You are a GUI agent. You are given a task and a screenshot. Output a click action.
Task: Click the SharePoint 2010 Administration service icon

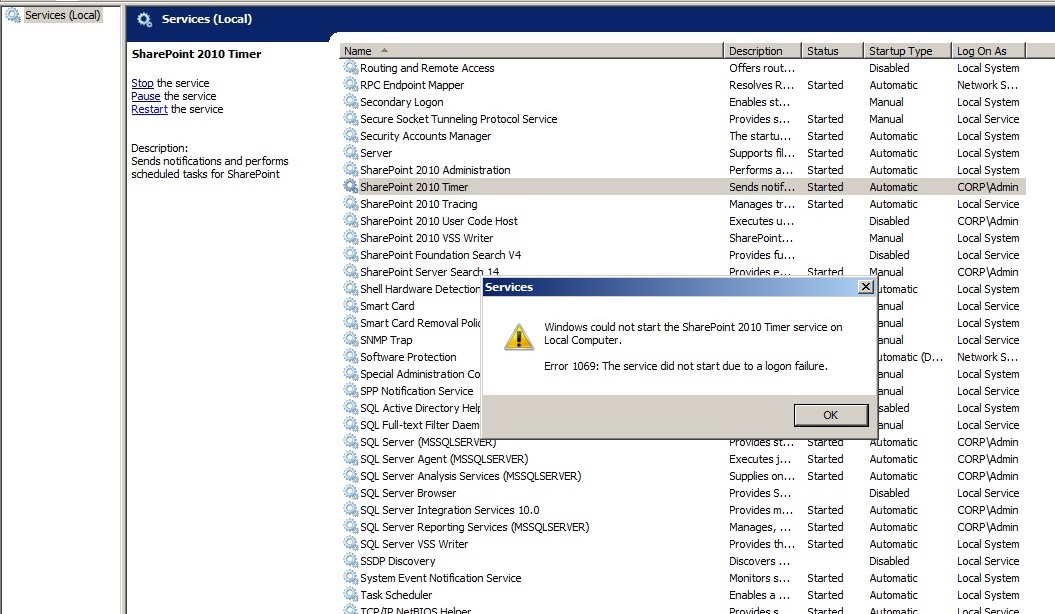tap(350, 169)
